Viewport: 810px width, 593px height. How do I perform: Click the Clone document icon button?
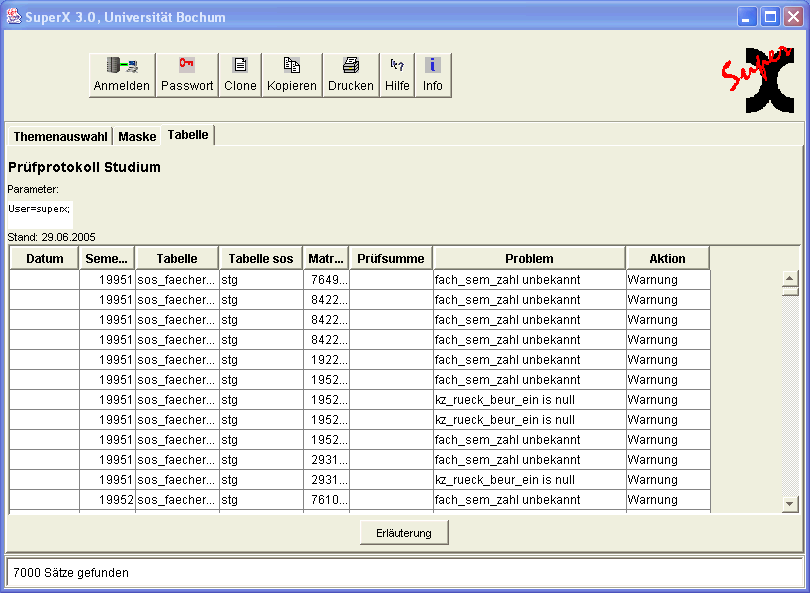[240, 75]
